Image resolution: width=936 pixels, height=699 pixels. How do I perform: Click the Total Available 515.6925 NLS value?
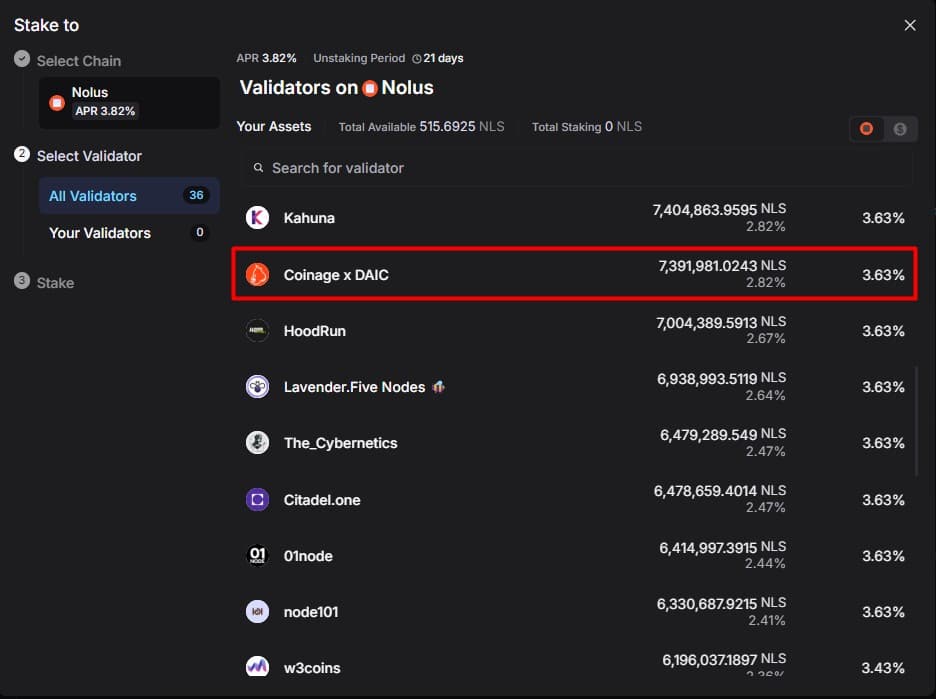(x=461, y=127)
